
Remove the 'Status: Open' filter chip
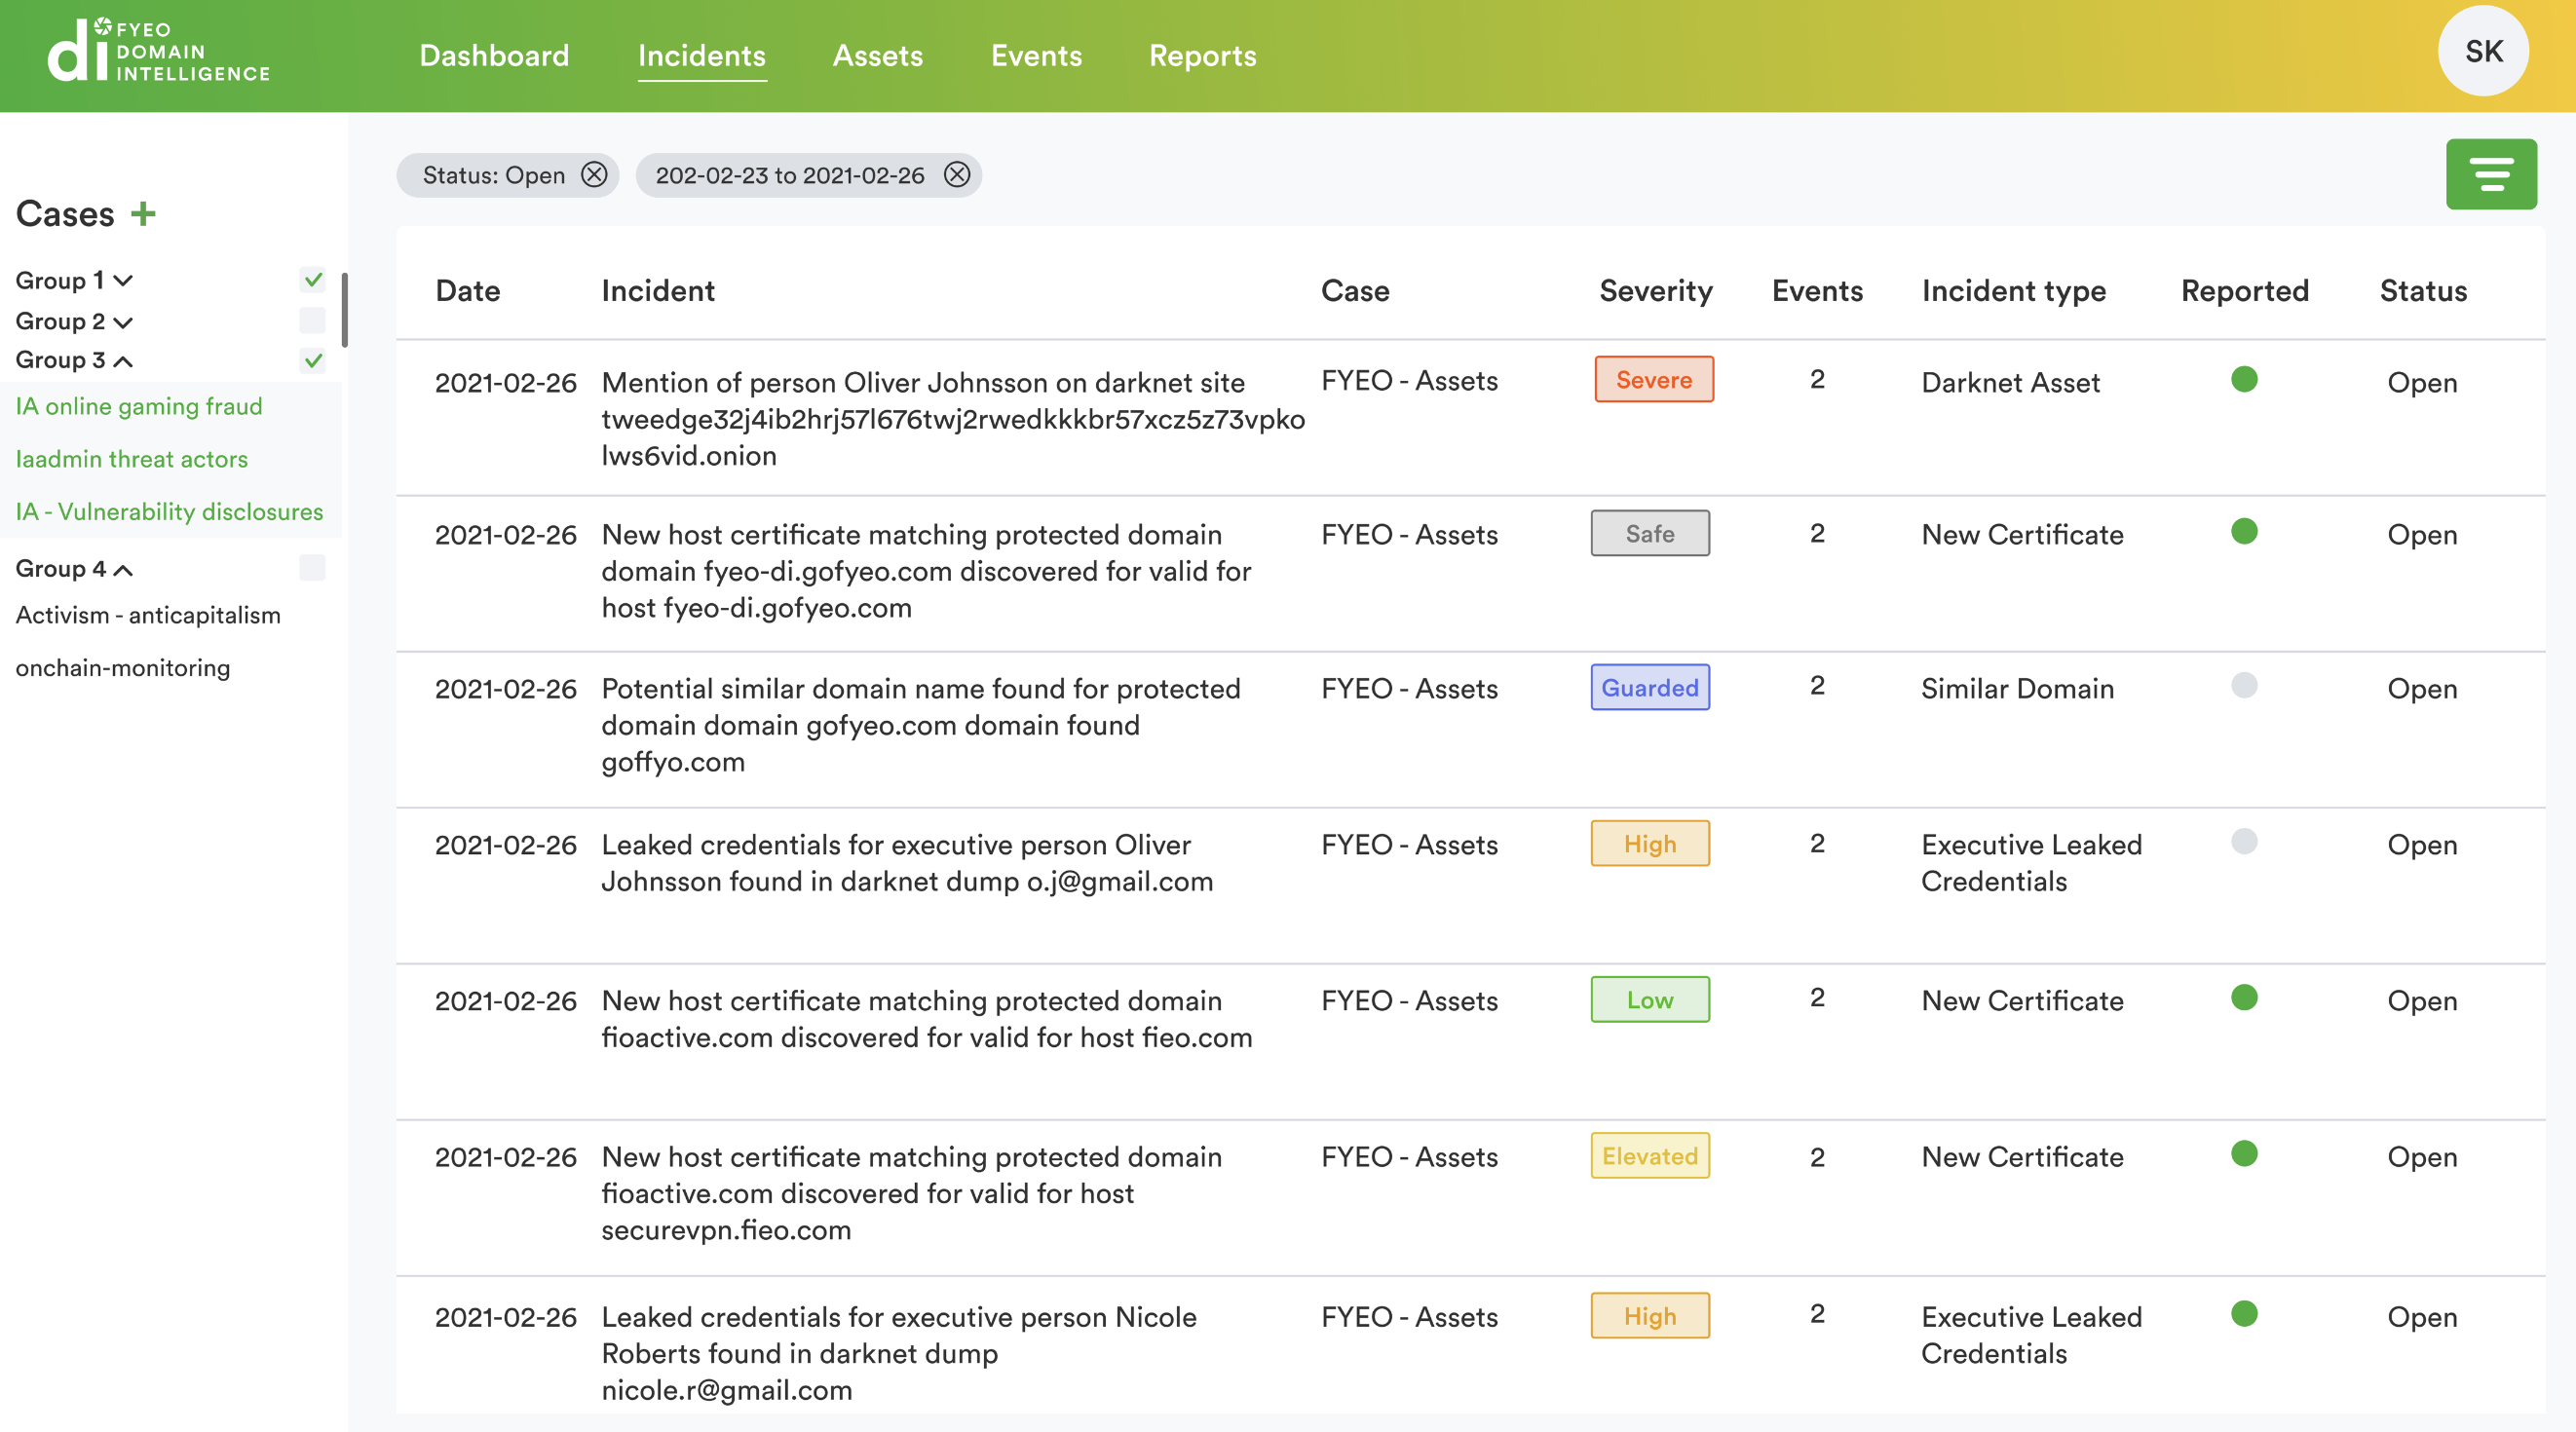point(593,175)
